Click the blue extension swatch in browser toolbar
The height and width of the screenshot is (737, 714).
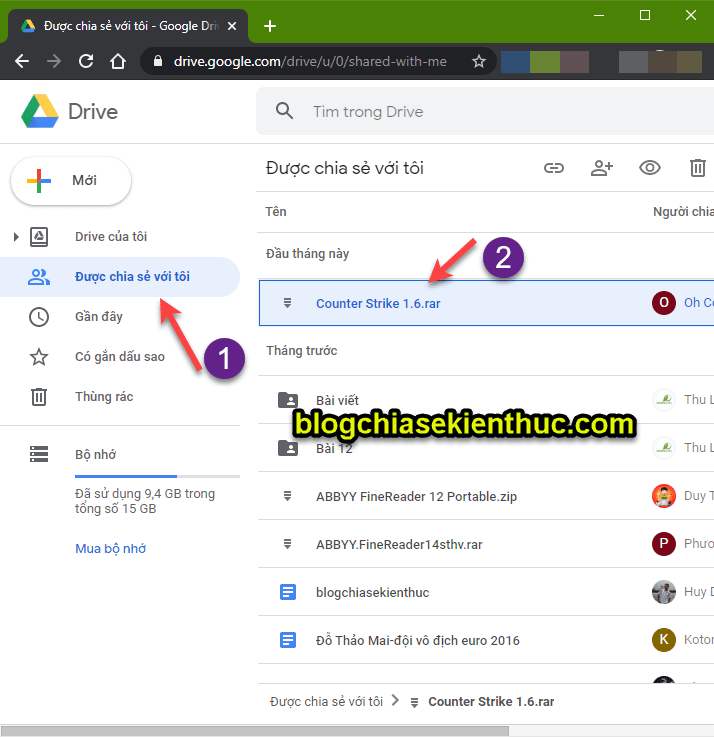515,62
